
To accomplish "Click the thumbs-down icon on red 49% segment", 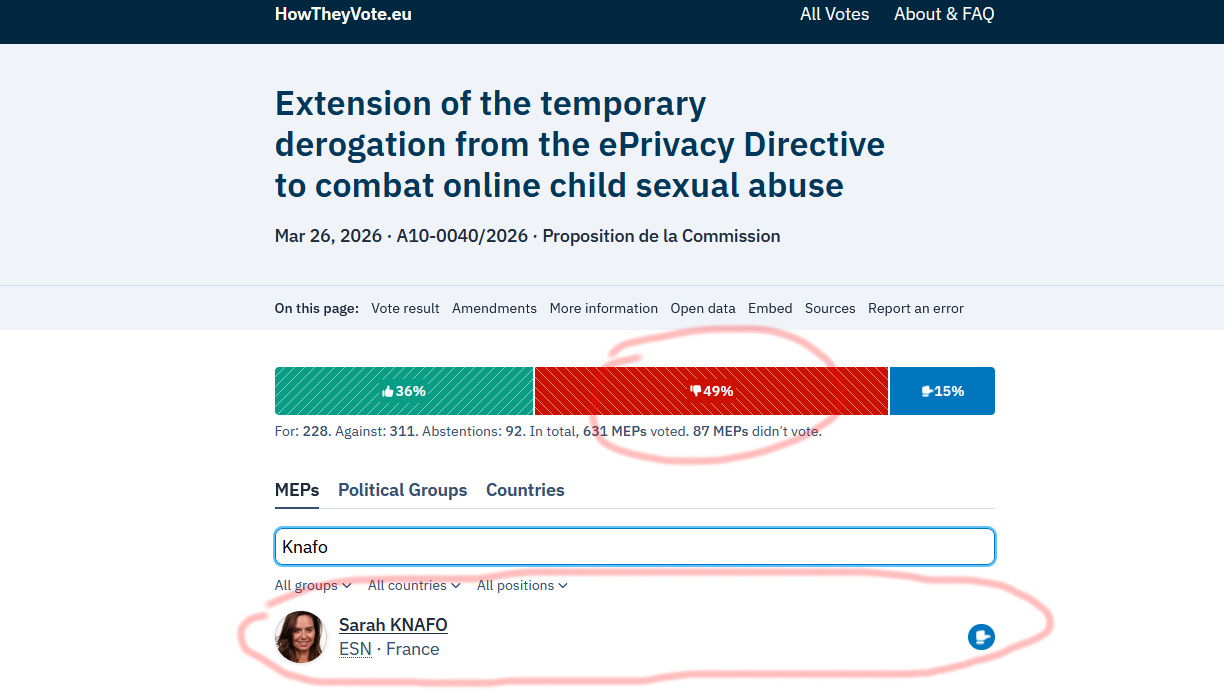I will (694, 390).
